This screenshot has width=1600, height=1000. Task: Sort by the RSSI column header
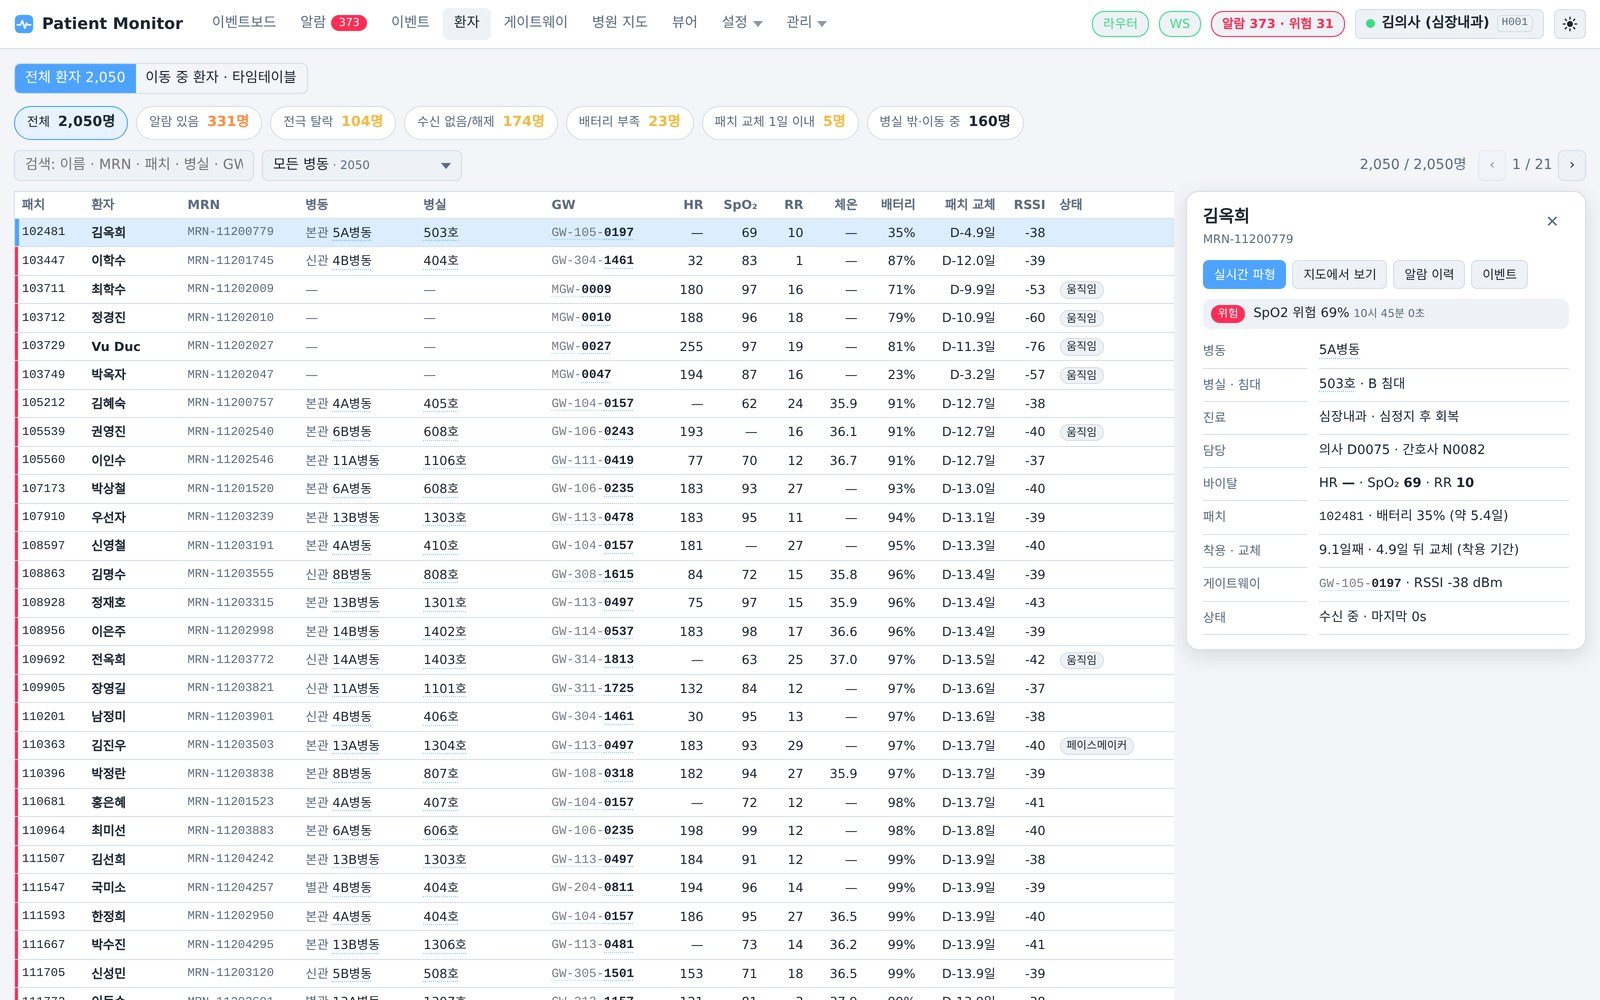[1029, 205]
